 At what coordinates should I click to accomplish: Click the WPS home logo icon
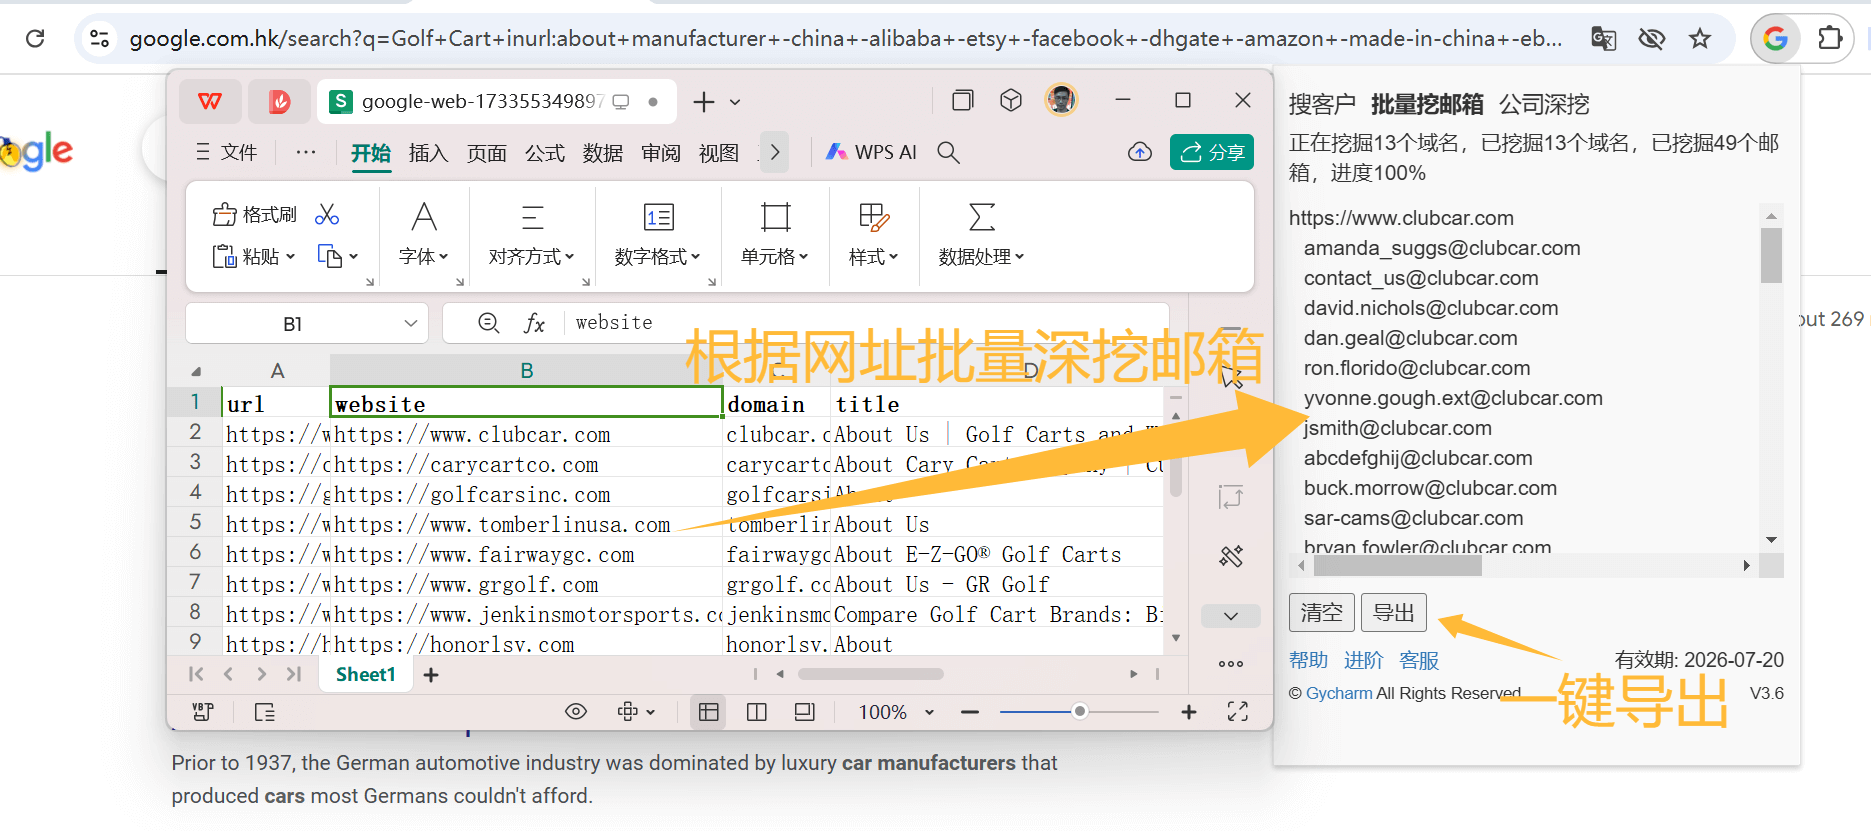click(x=210, y=101)
